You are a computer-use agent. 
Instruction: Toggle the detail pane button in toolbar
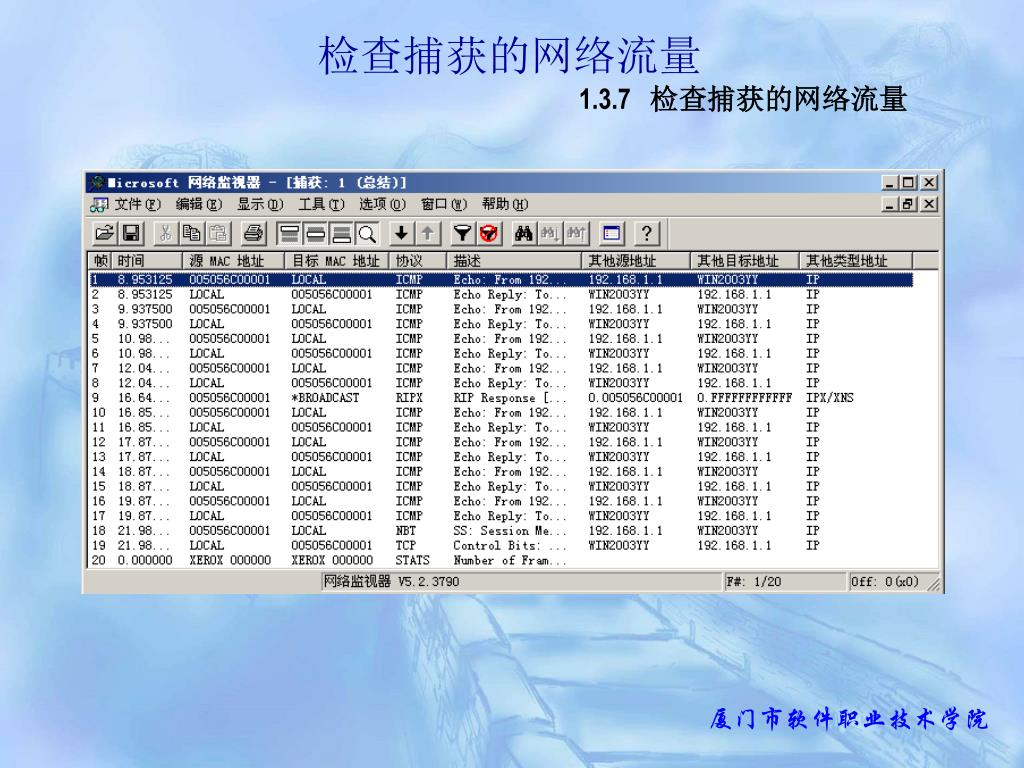click(315, 233)
